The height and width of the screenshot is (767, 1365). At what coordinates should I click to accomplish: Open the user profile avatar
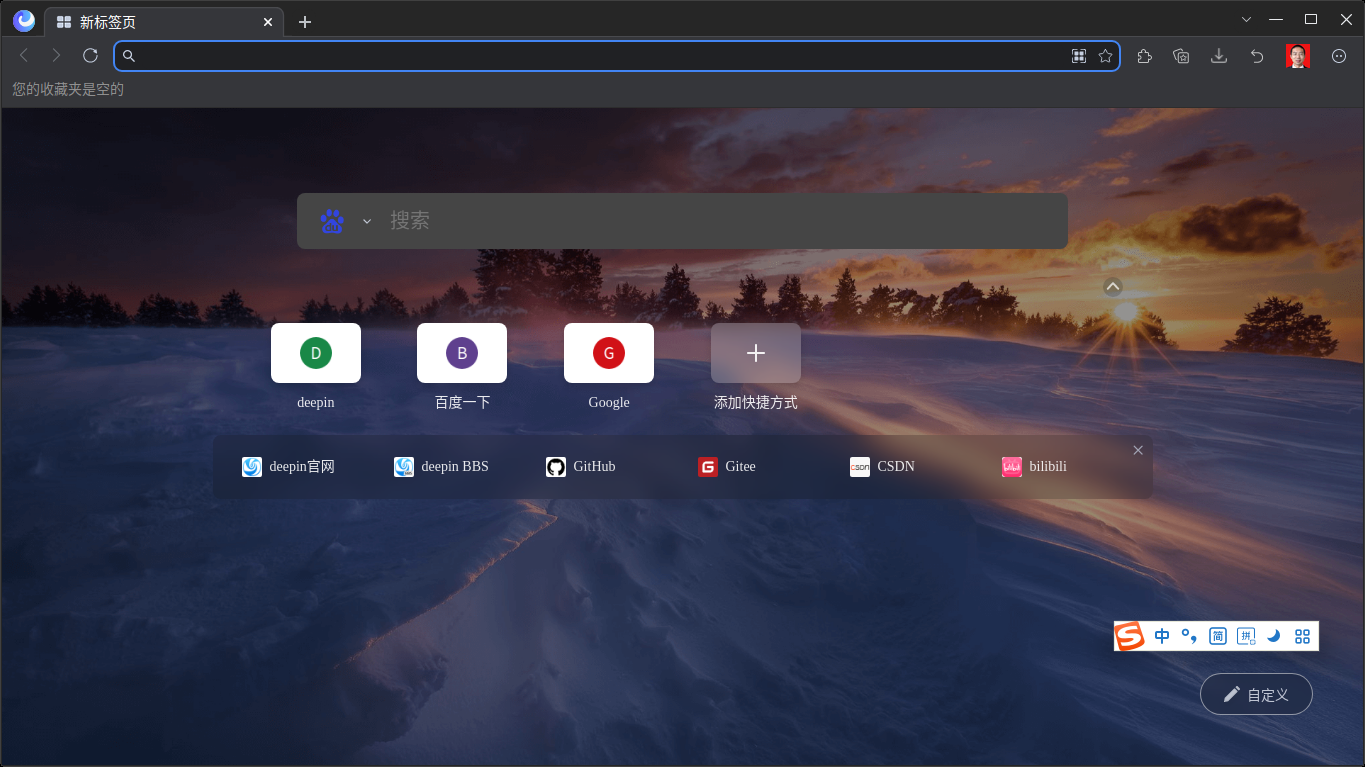click(x=1298, y=56)
